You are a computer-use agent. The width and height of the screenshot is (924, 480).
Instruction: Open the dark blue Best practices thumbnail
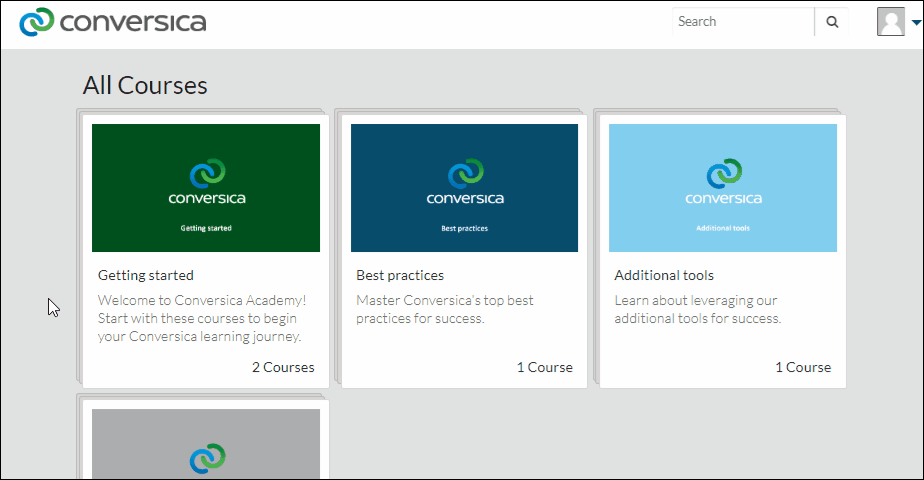(x=464, y=188)
